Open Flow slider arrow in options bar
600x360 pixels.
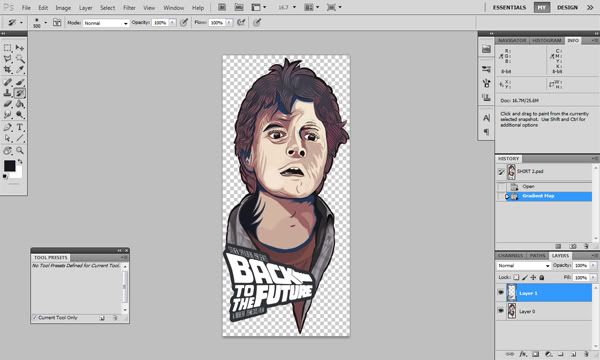click(228, 23)
